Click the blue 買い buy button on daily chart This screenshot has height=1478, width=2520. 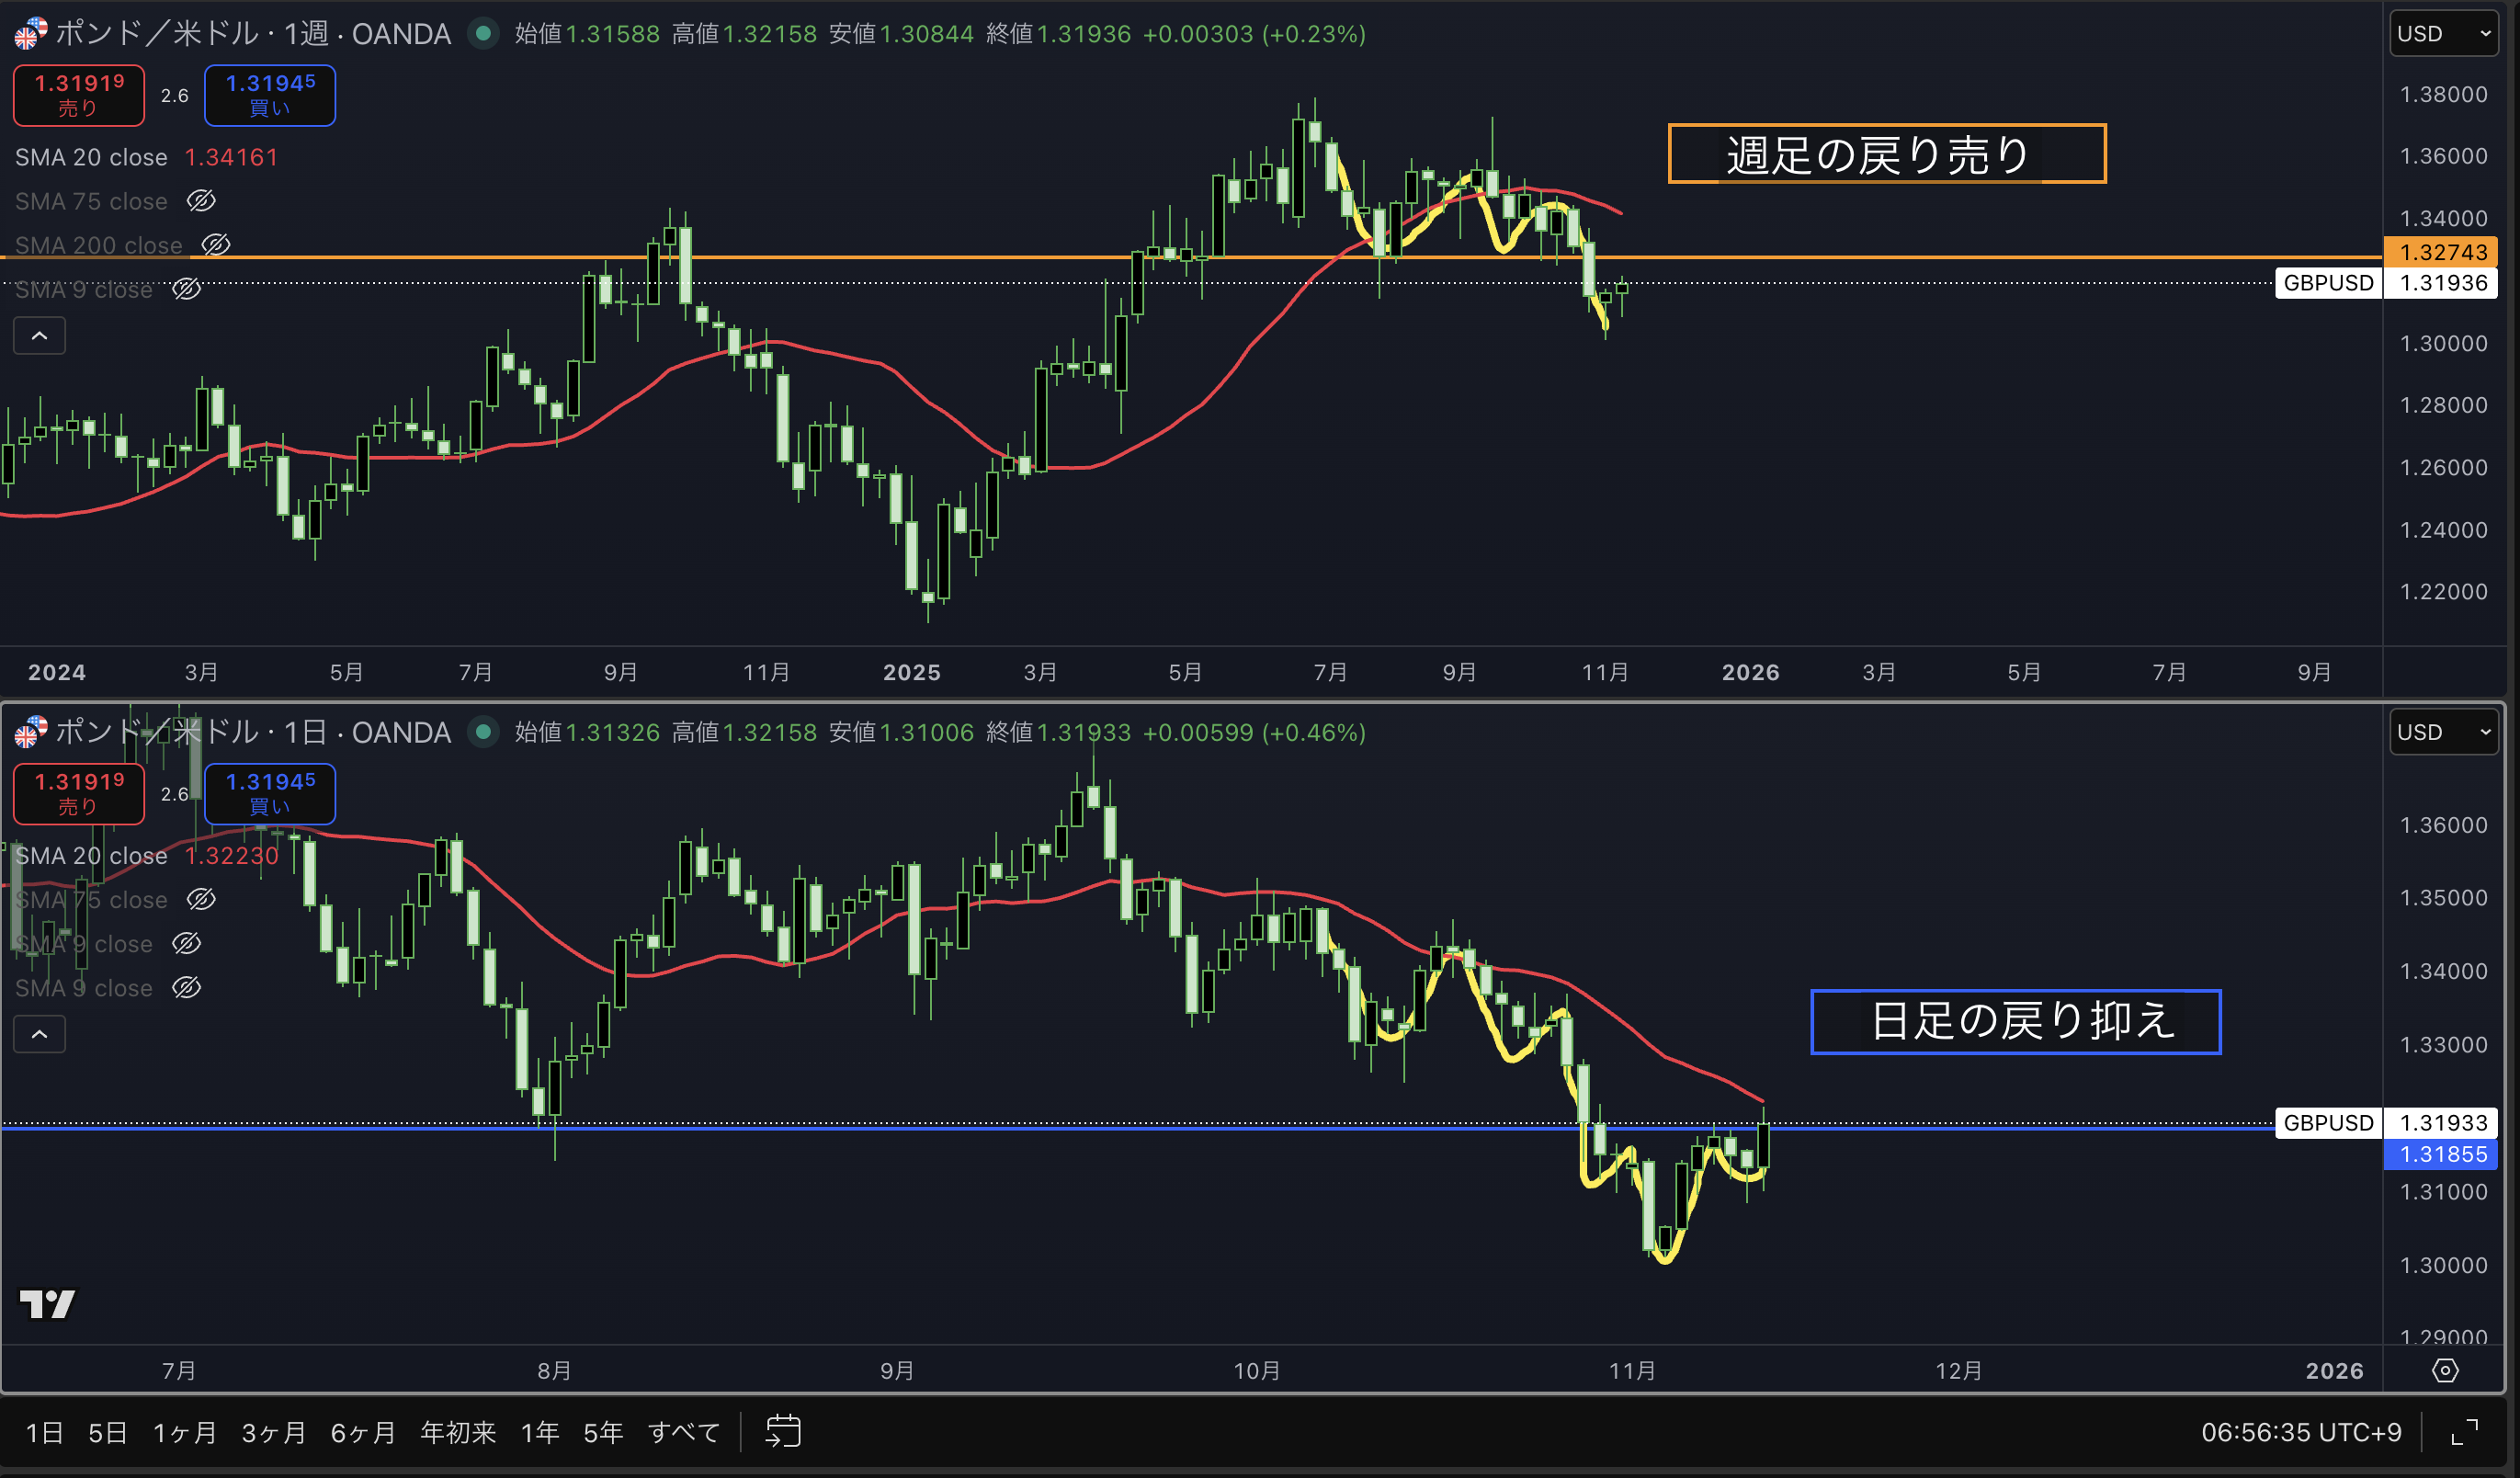pyautogui.click(x=270, y=794)
